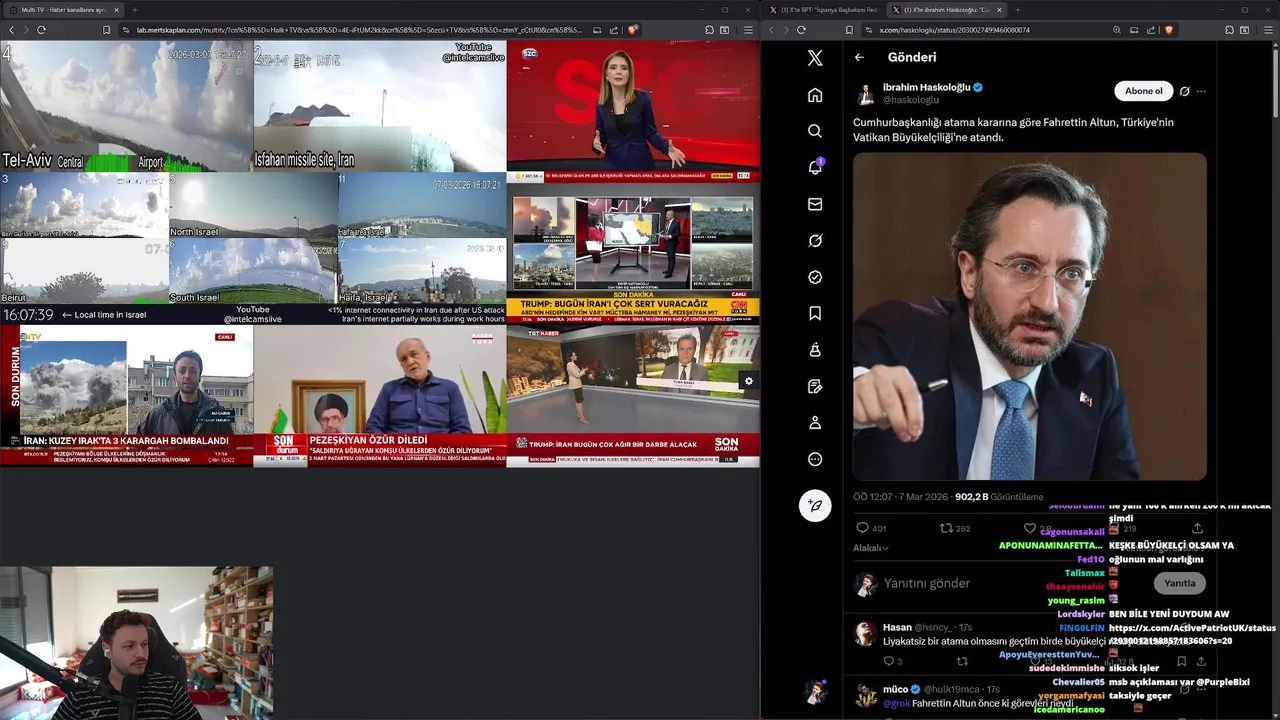This screenshot has height=720, width=1280.
Task: Open the notepad icon in the X sidebar
Action: [815, 386]
